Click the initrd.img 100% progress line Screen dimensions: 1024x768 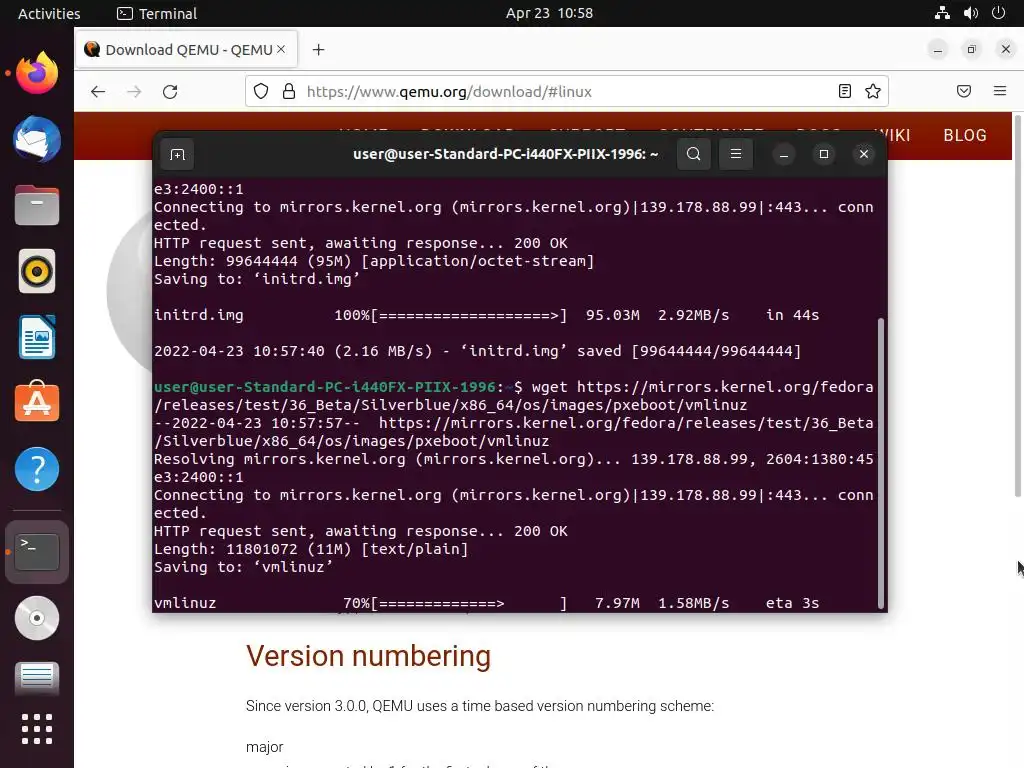pyautogui.click(x=486, y=315)
